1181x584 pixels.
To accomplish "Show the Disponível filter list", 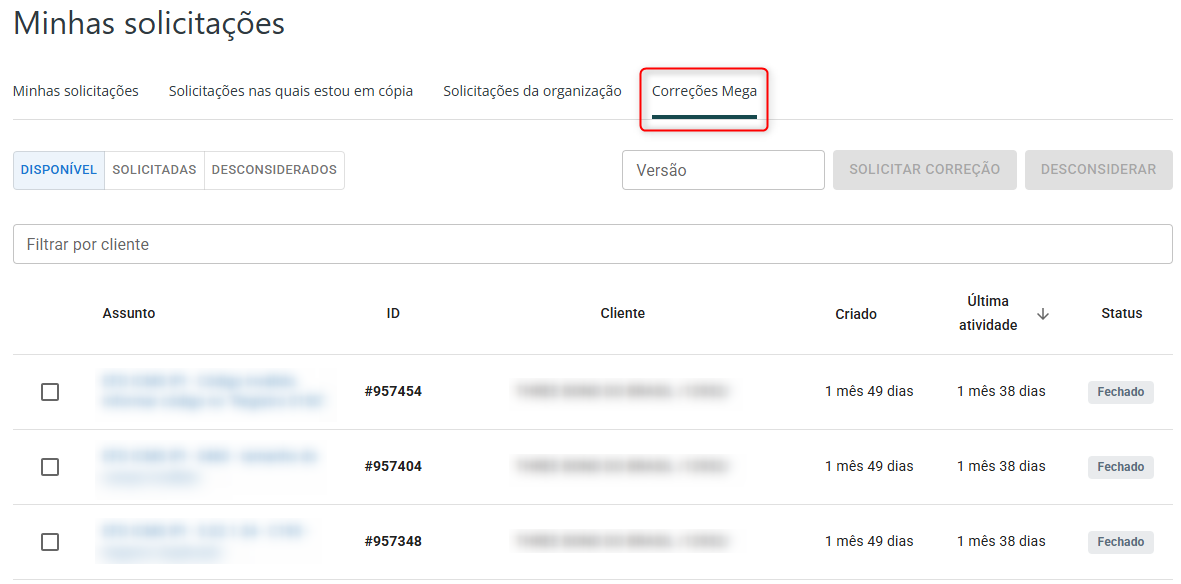I will (x=59, y=170).
